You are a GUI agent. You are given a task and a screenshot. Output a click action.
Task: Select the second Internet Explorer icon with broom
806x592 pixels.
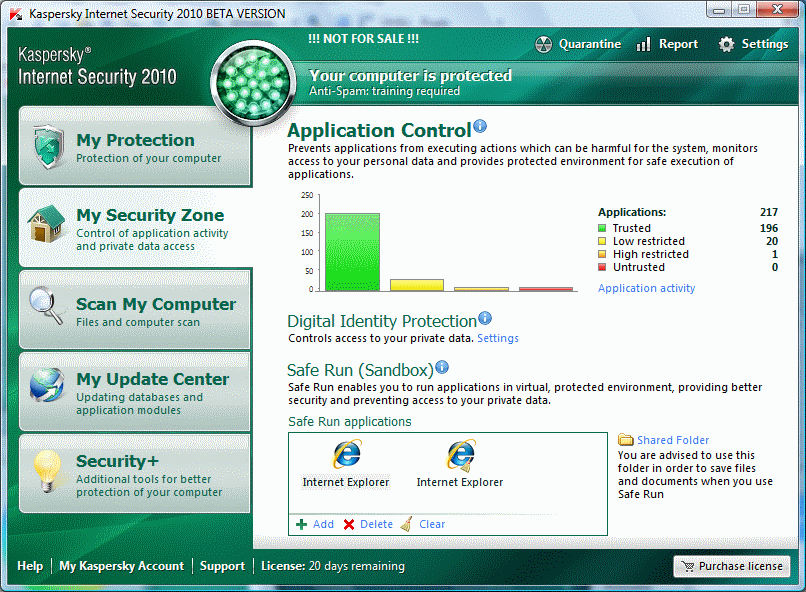point(461,455)
